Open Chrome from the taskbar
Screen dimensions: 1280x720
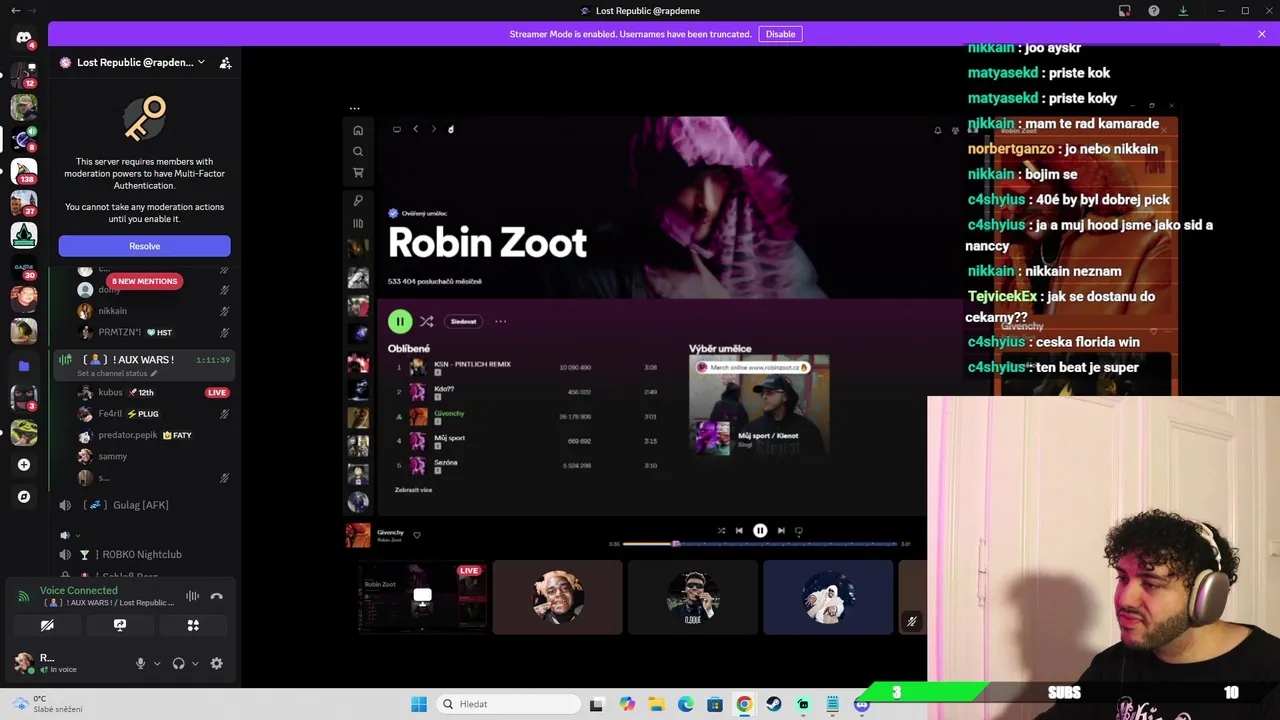(744, 704)
